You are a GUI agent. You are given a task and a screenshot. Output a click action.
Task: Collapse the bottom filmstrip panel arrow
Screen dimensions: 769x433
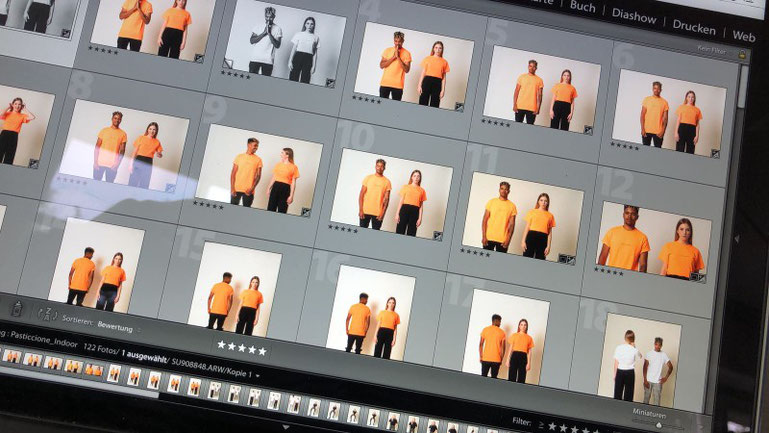click(286, 428)
